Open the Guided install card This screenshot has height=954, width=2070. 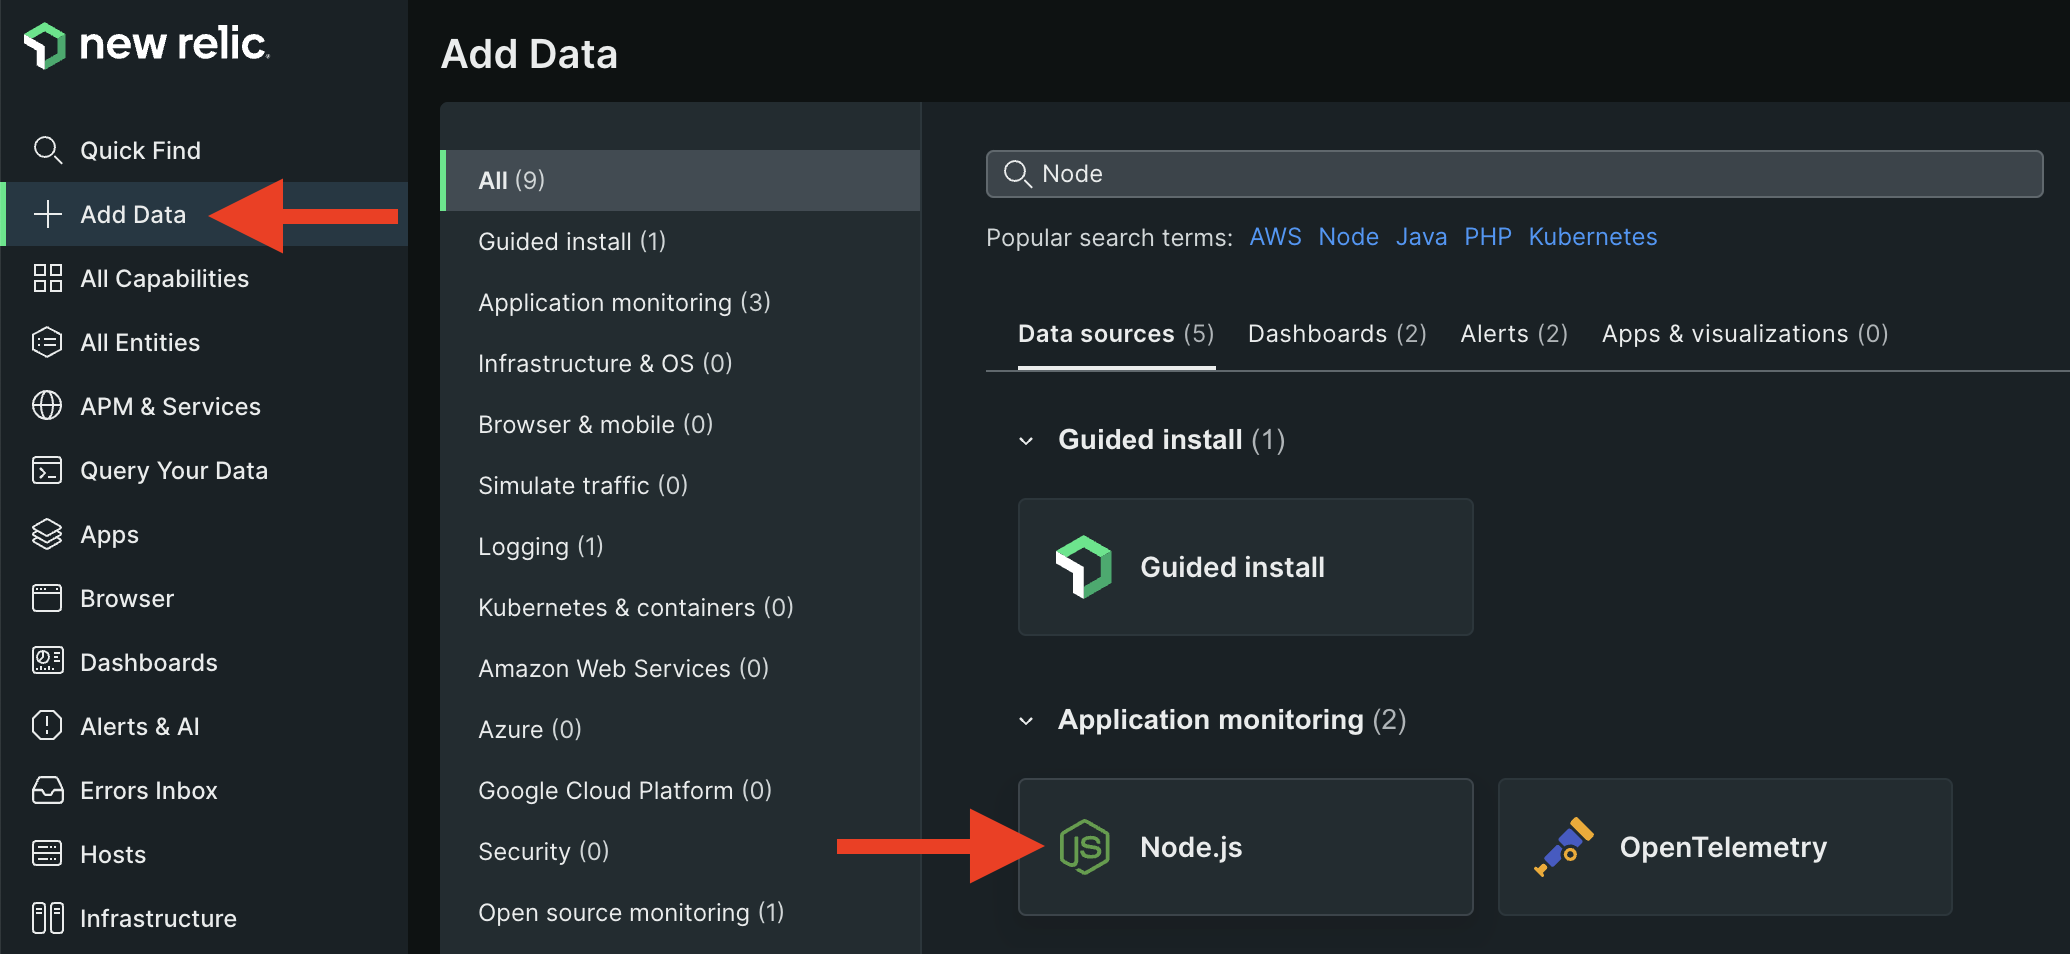(1245, 567)
